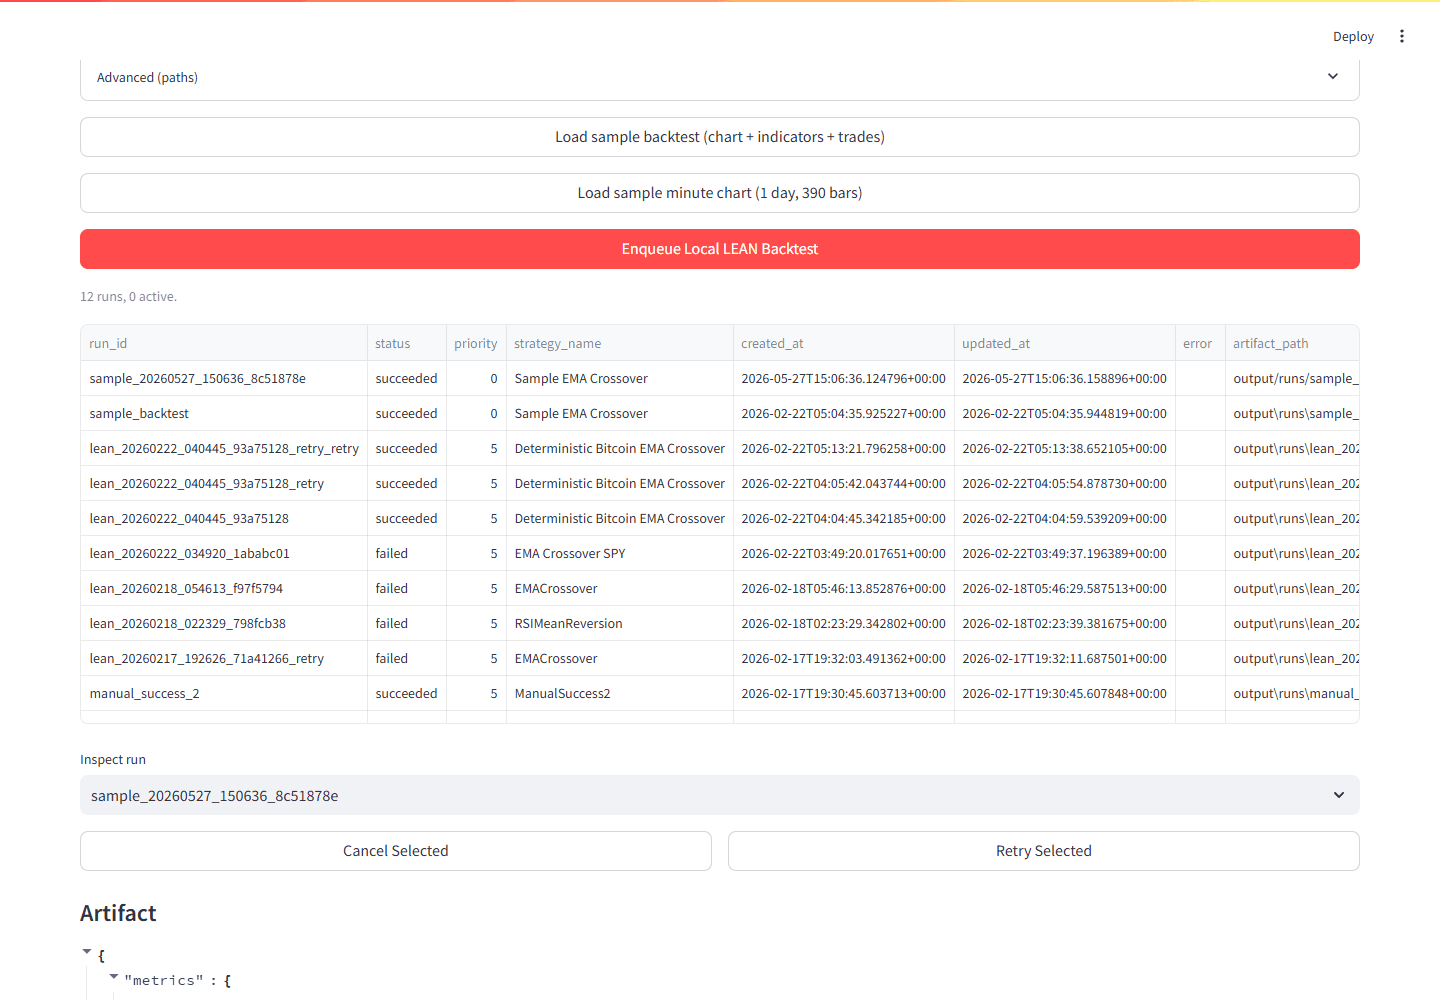Select the sample_backtest run_id cell
The height and width of the screenshot is (1000, 1440).
click(x=224, y=413)
